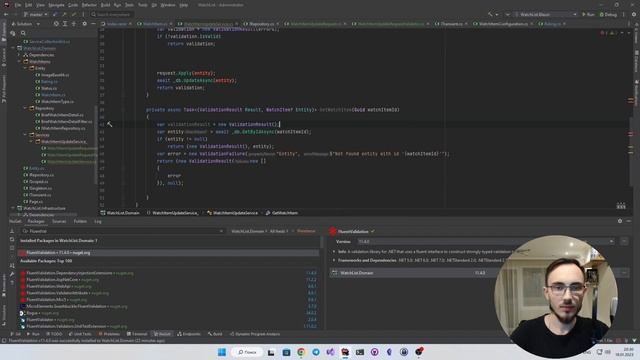Select installed FluentValidation package row
This screenshot has height=360, width=640.
point(169,253)
